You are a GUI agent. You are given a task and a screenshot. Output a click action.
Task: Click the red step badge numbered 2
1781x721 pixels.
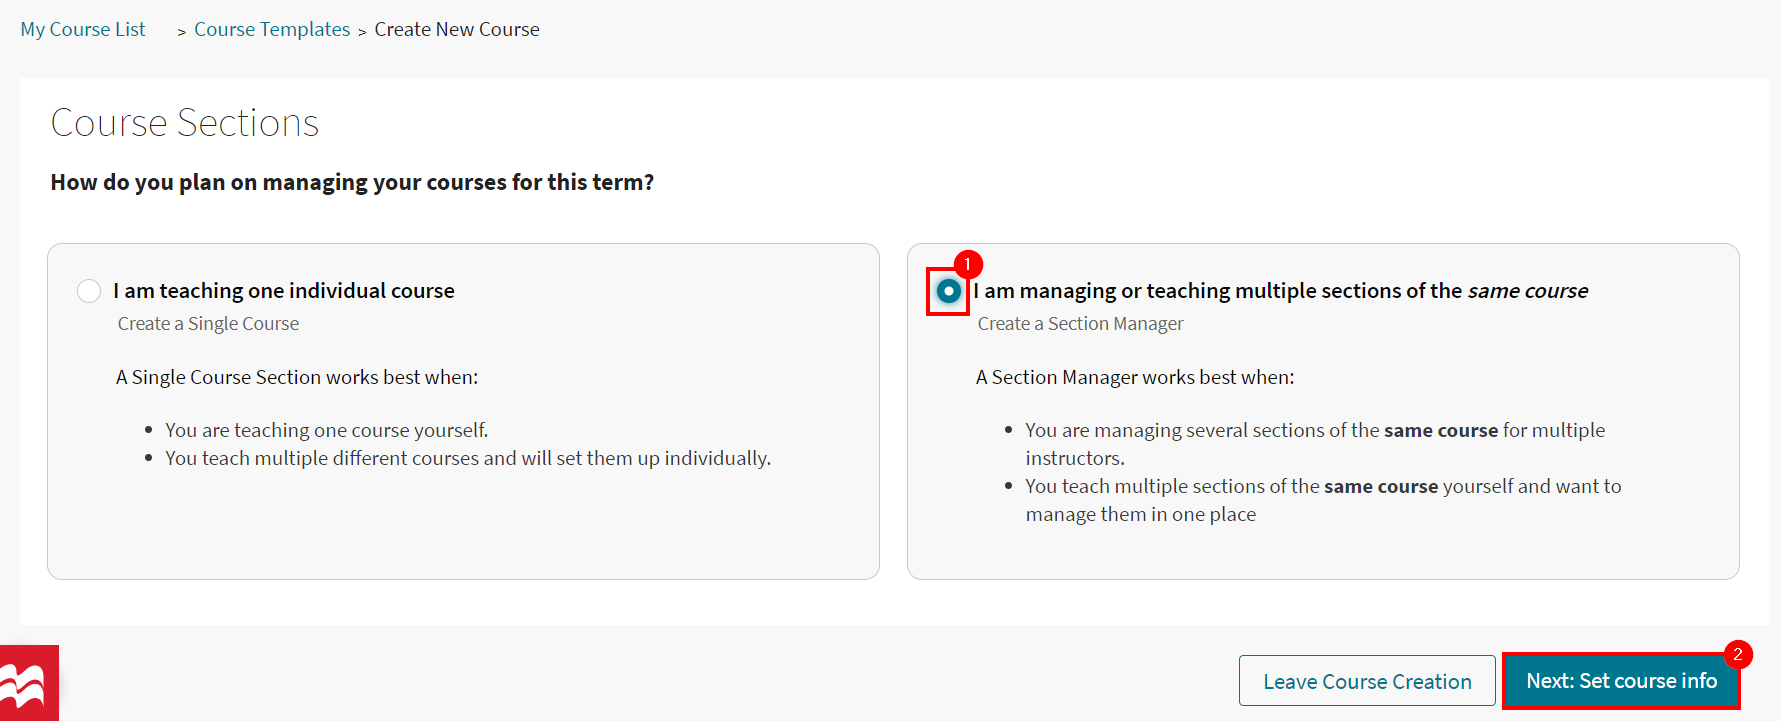1740,655
